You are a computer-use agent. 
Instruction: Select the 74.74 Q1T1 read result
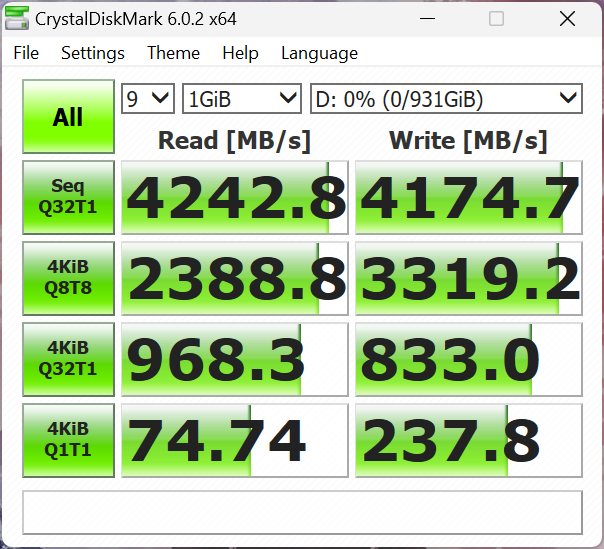pyautogui.click(x=234, y=440)
